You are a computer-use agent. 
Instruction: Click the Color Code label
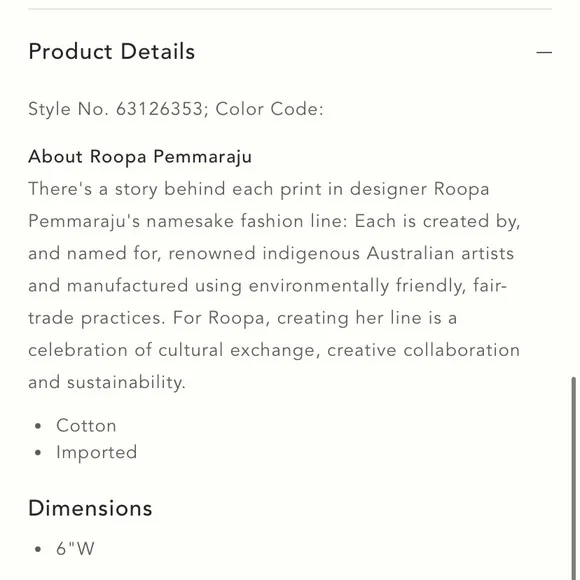click(x=269, y=109)
